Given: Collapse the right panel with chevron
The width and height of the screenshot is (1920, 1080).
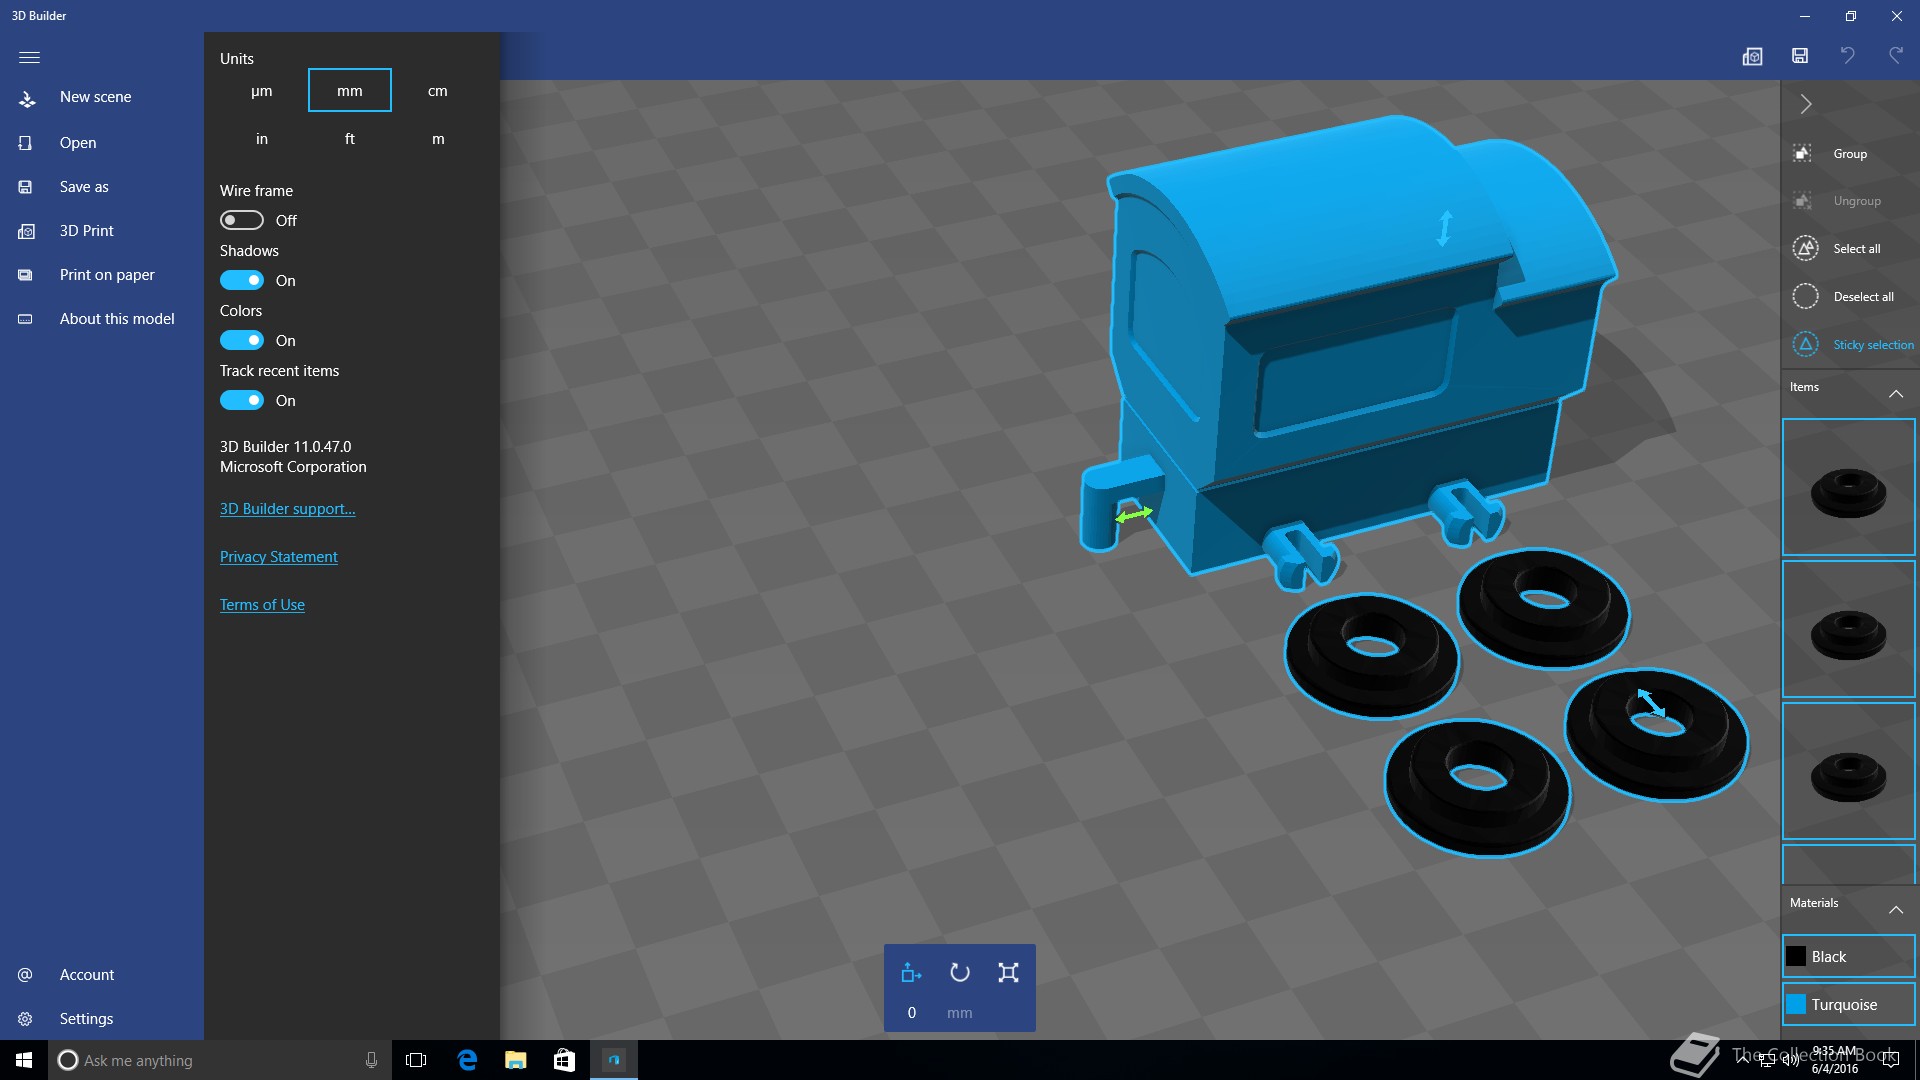Looking at the screenshot, I should [x=1805, y=104].
